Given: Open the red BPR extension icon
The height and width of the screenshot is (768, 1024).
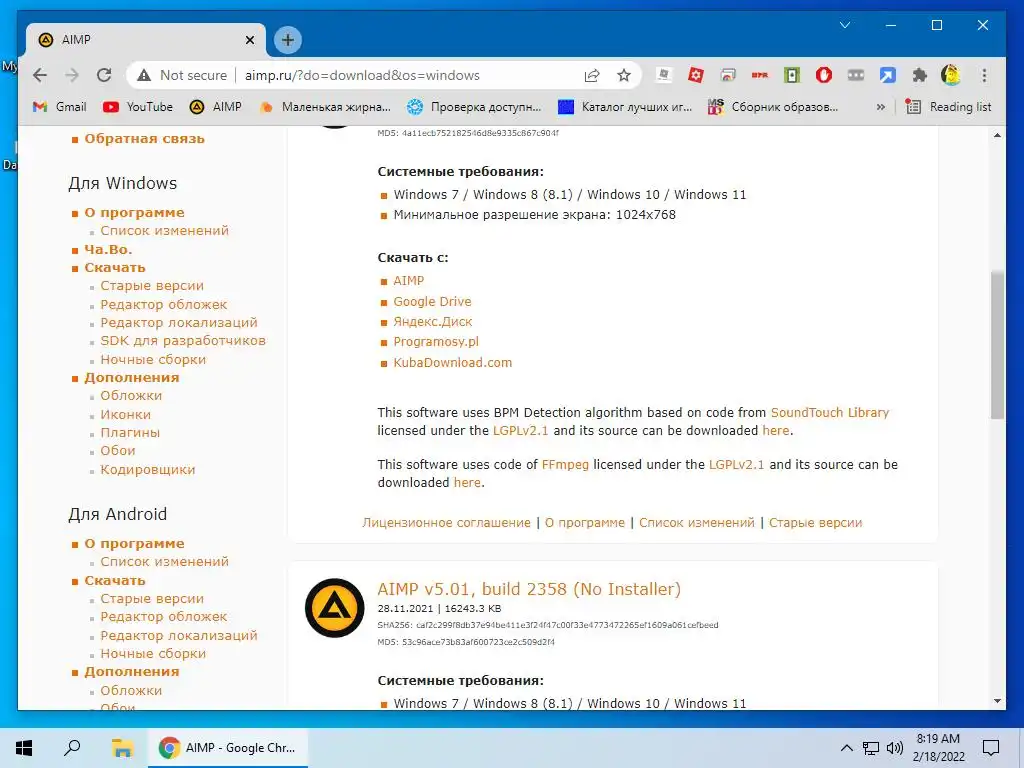Looking at the screenshot, I should (x=760, y=75).
